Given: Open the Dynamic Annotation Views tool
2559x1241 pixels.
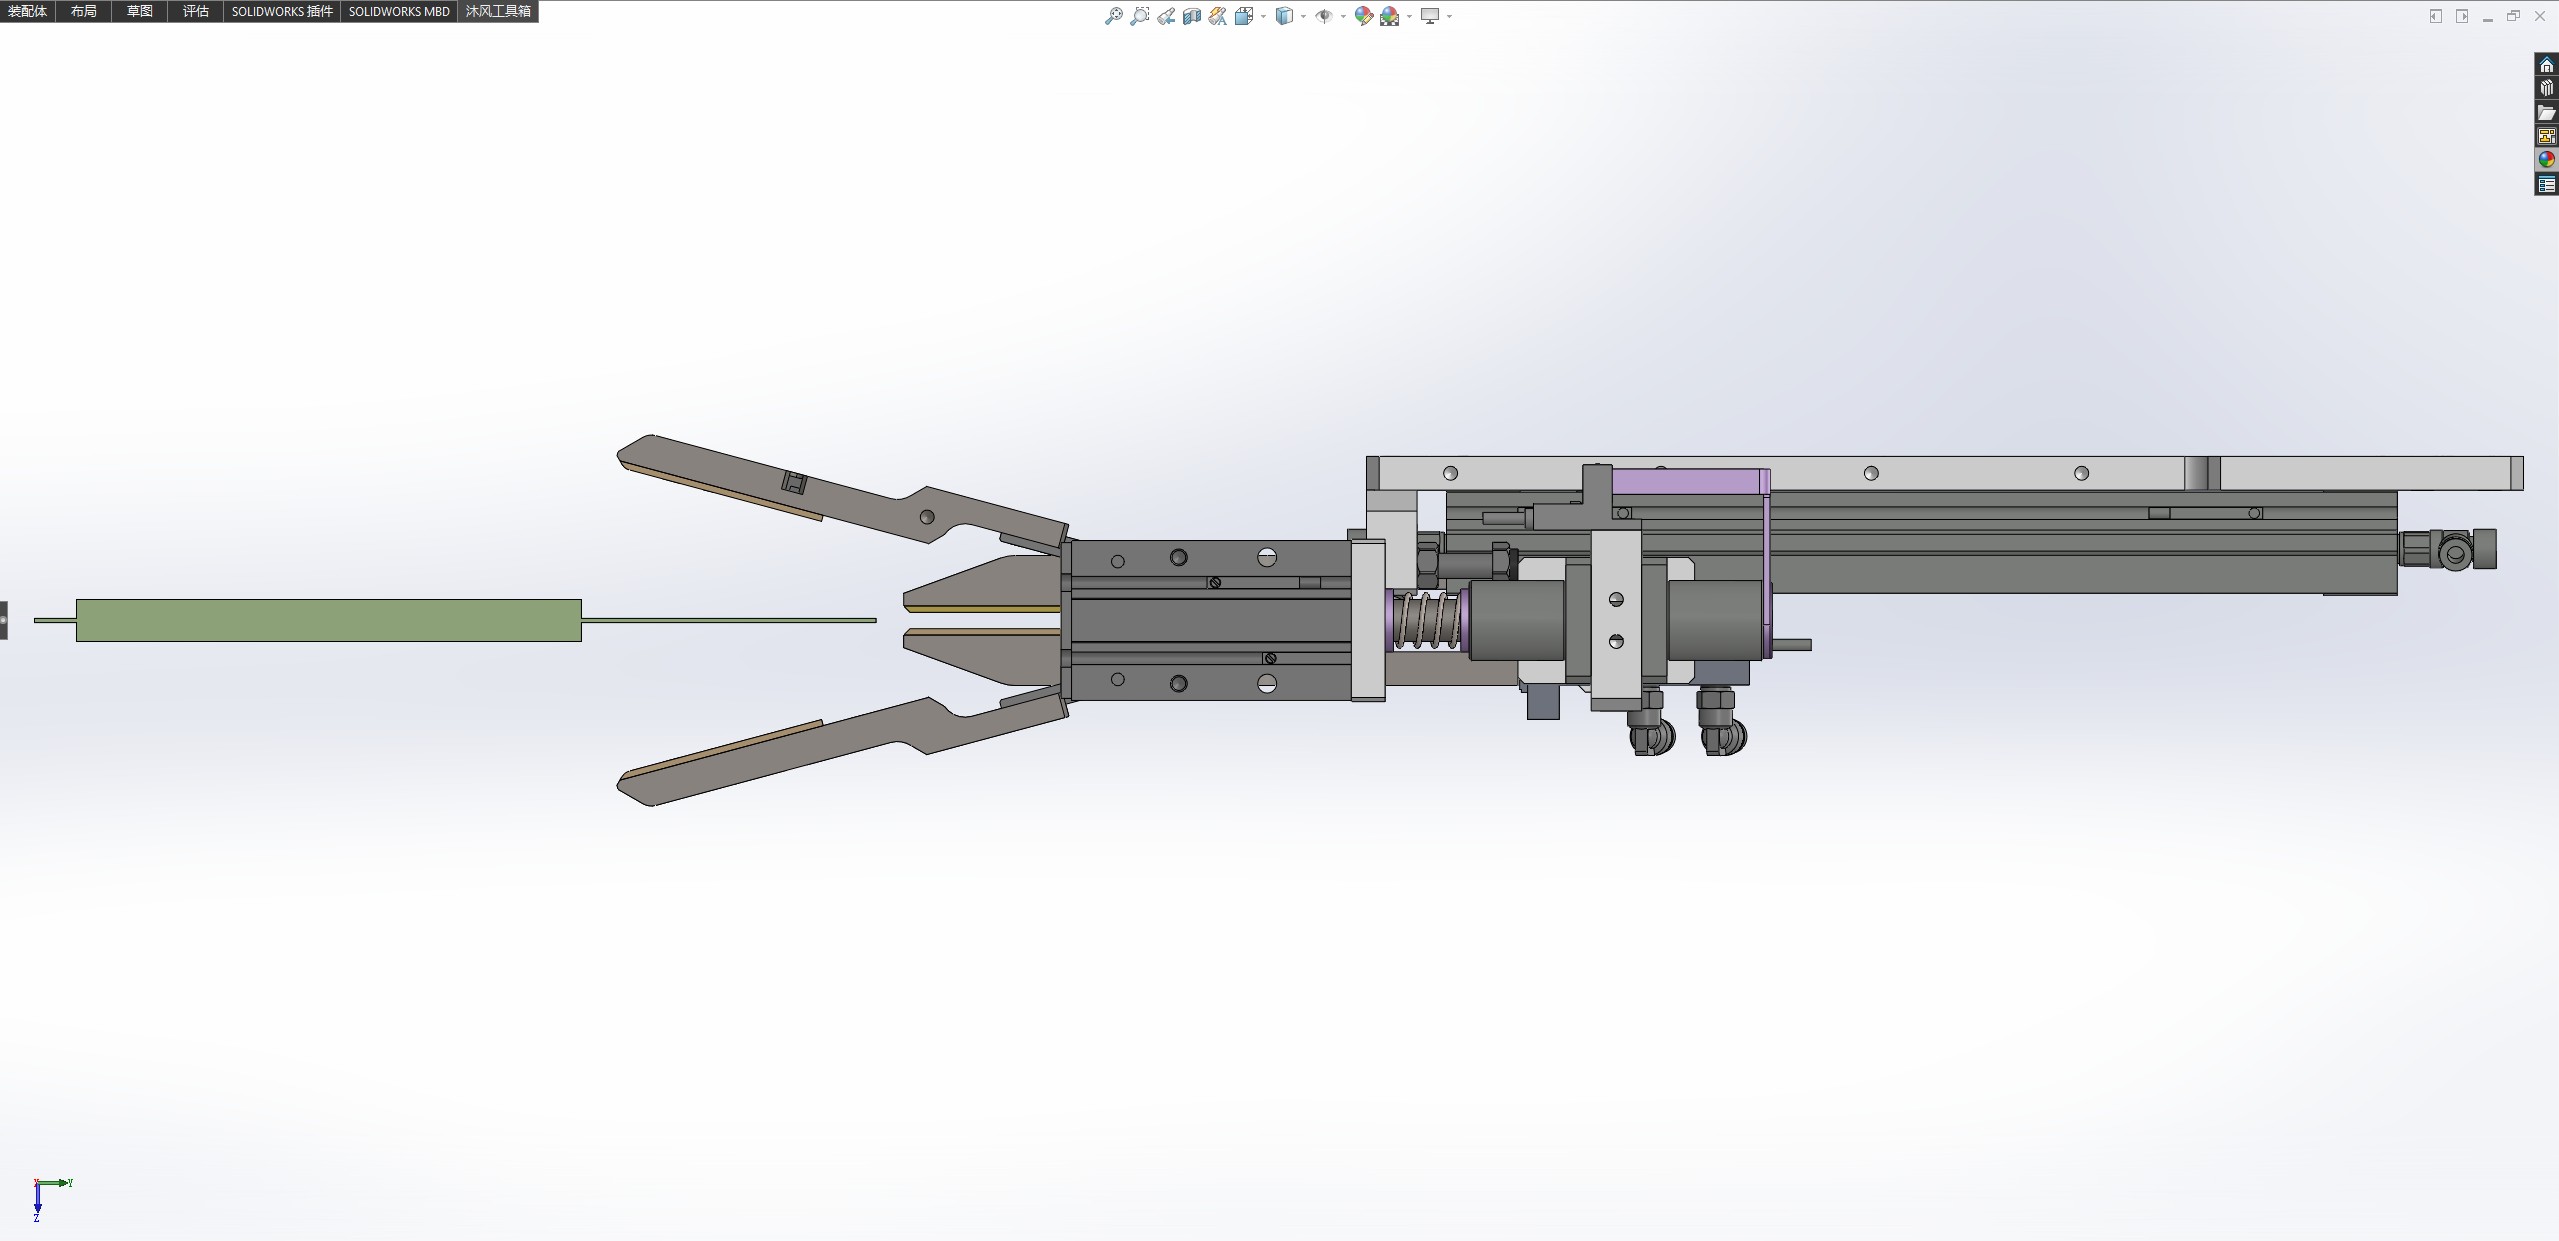Looking at the screenshot, I should click(x=1217, y=16).
